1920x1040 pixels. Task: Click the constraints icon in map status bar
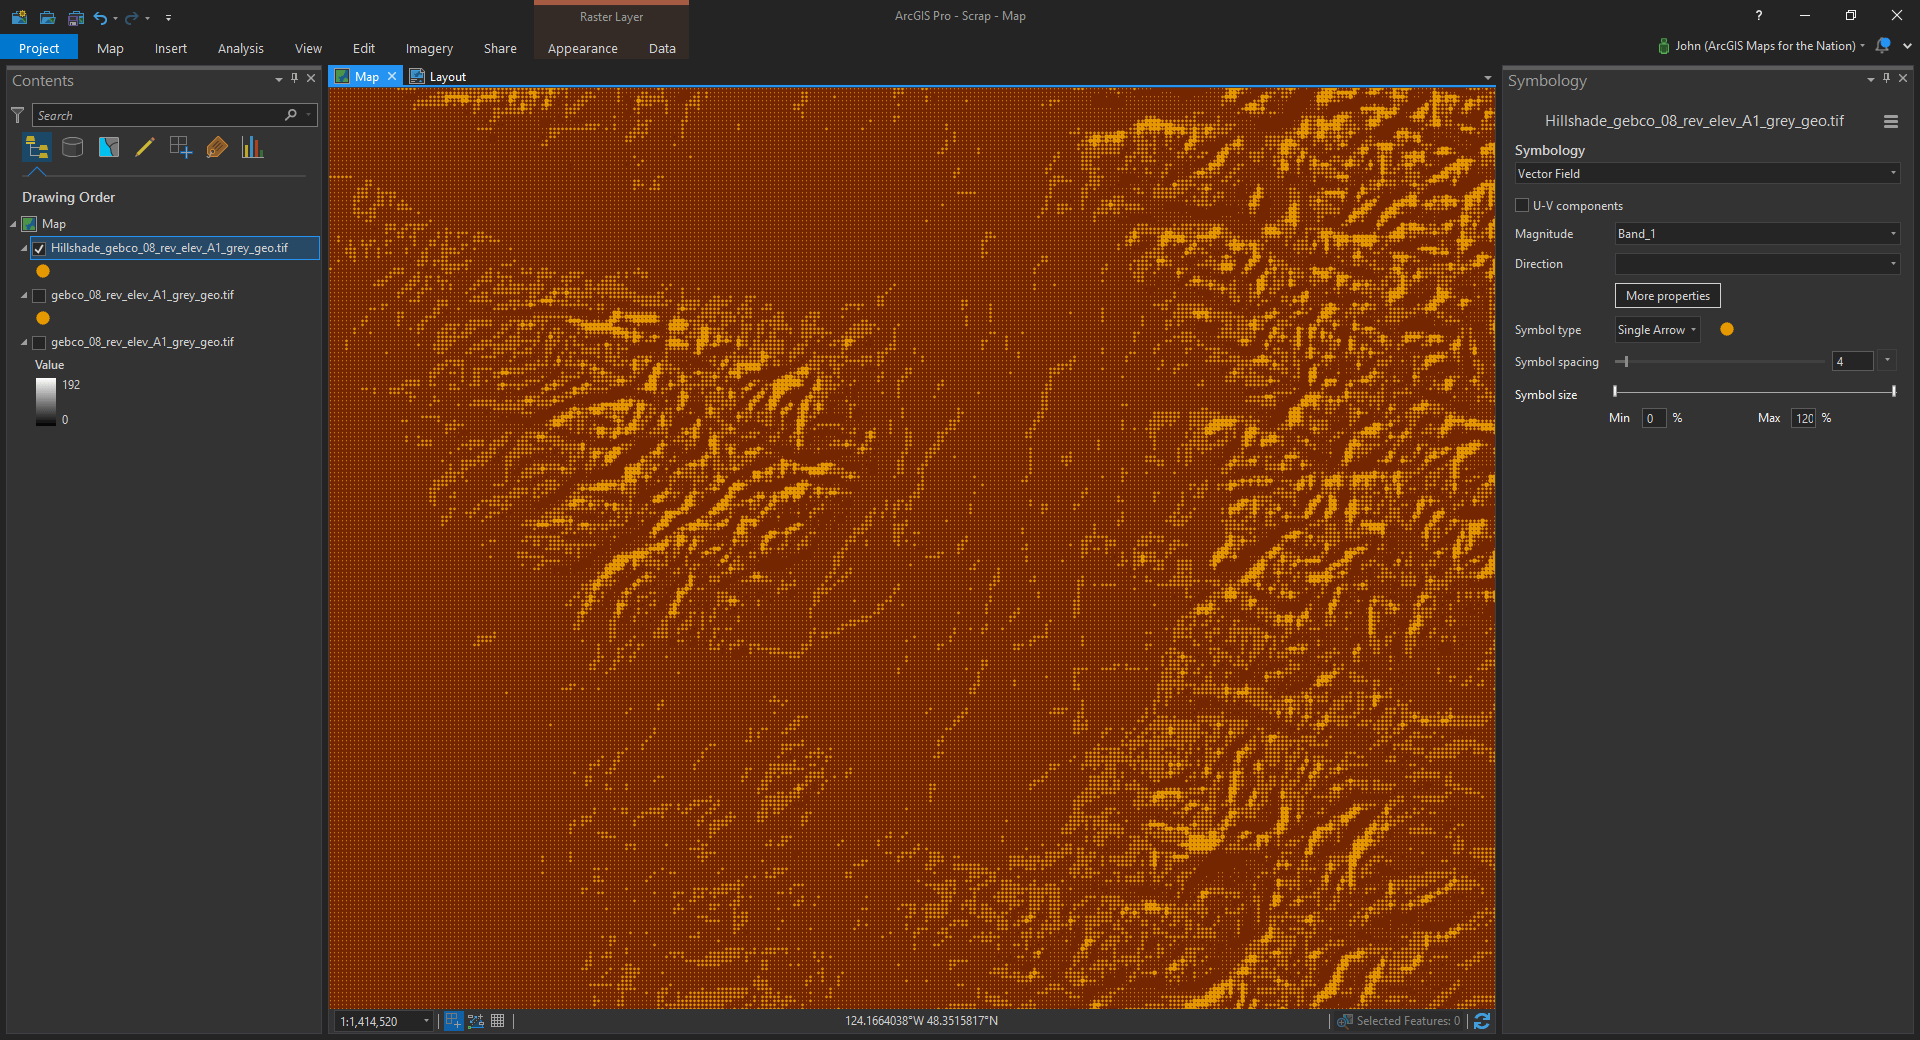[476, 1021]
